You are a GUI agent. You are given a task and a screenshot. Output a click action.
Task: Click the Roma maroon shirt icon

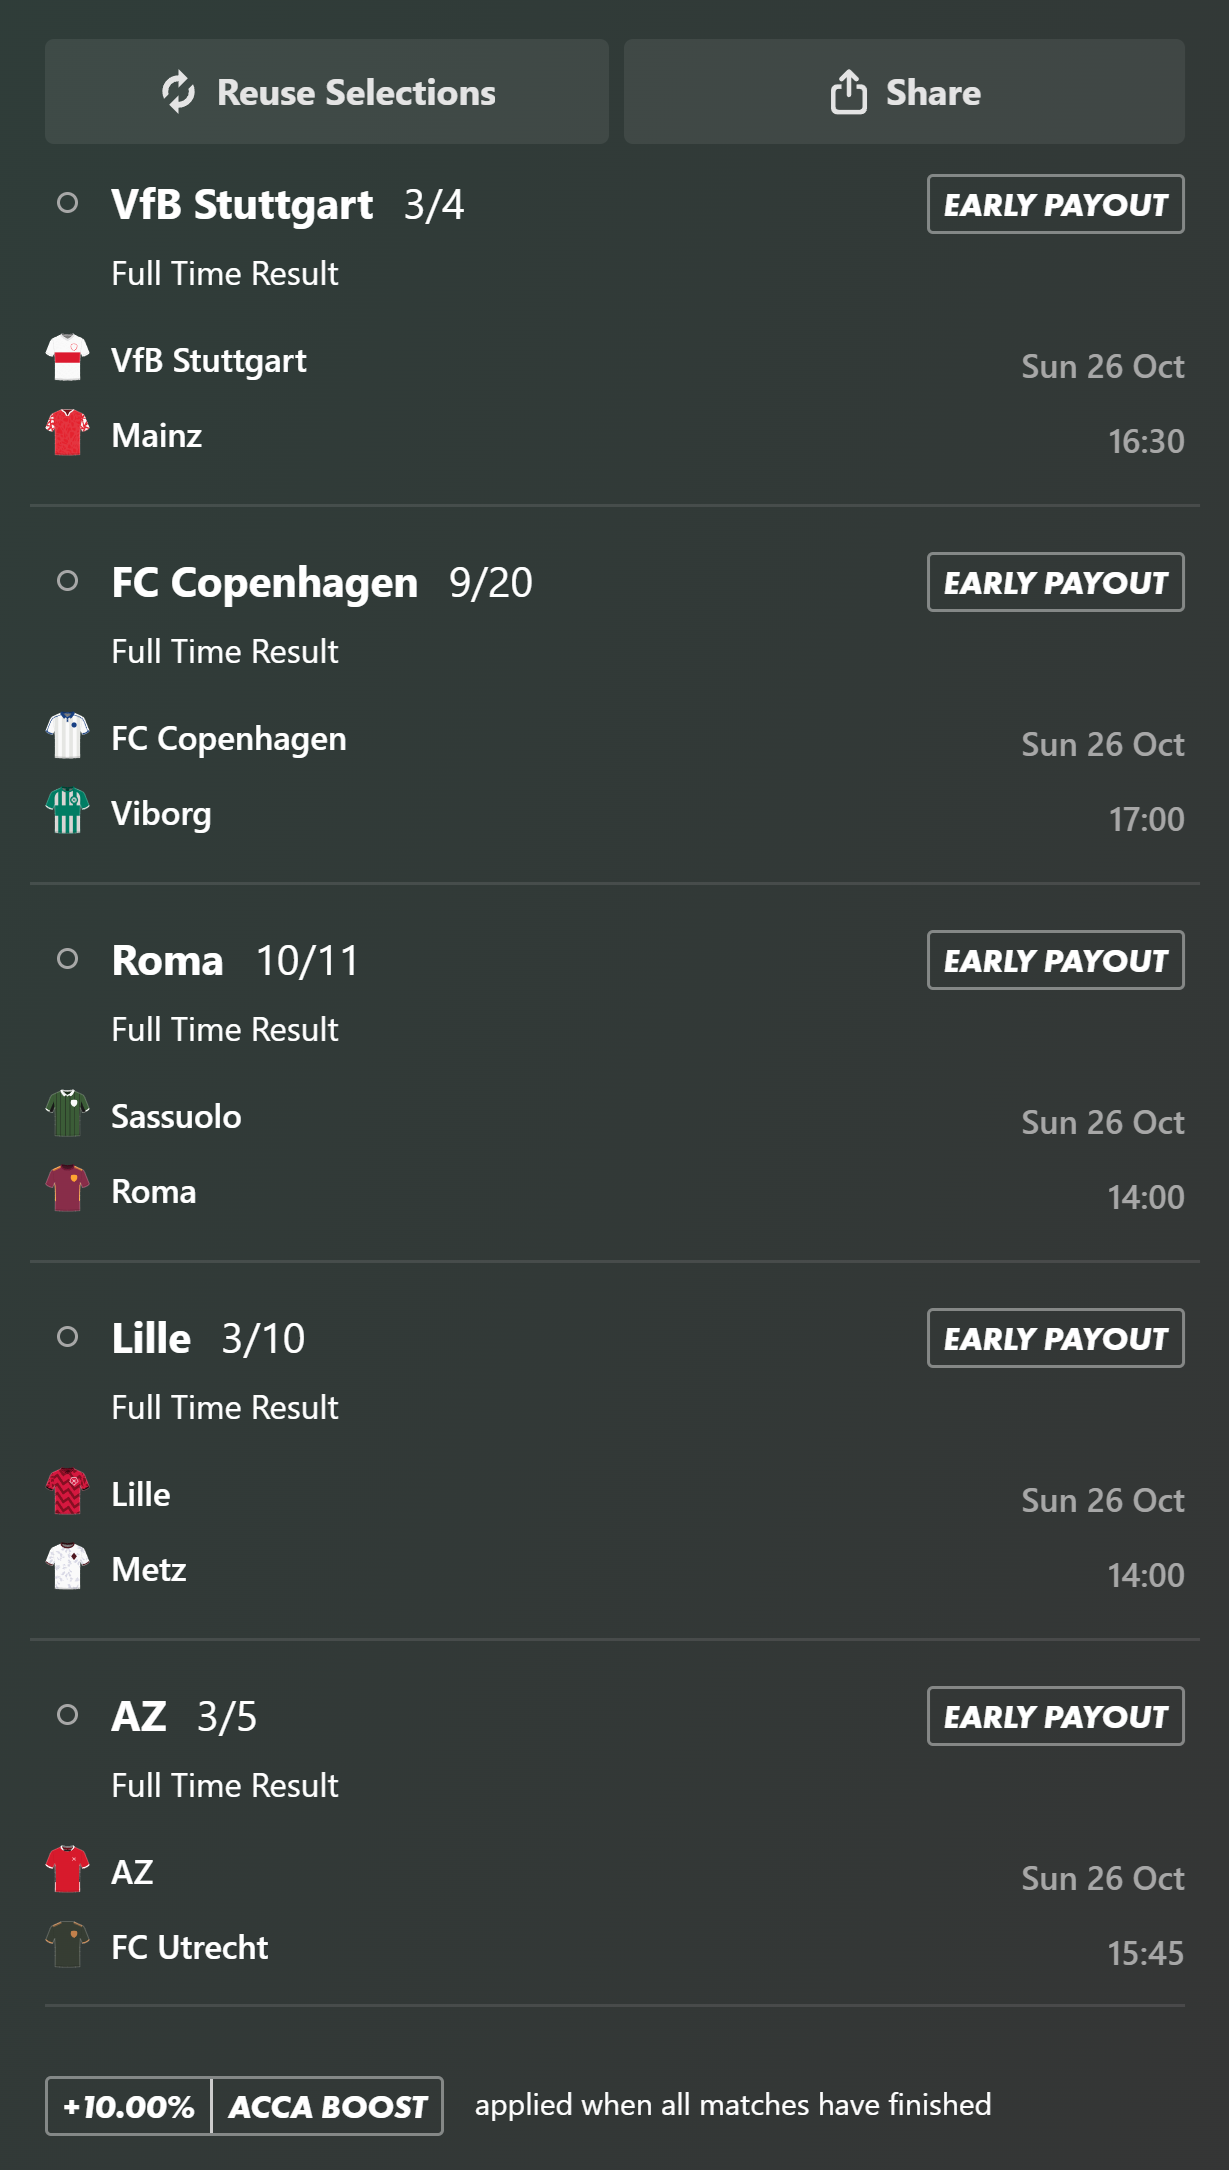click(x=67, y=1189)
